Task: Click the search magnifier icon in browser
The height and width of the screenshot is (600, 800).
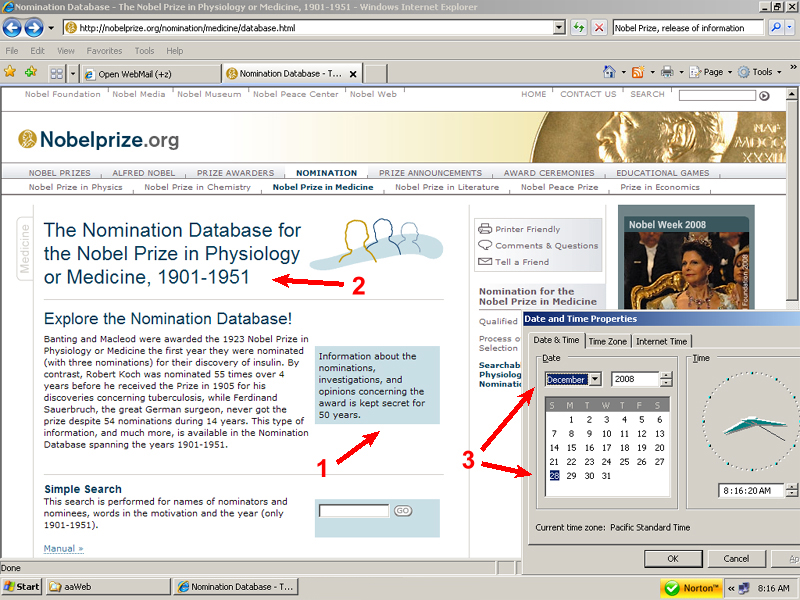Action: pos(776,28)
